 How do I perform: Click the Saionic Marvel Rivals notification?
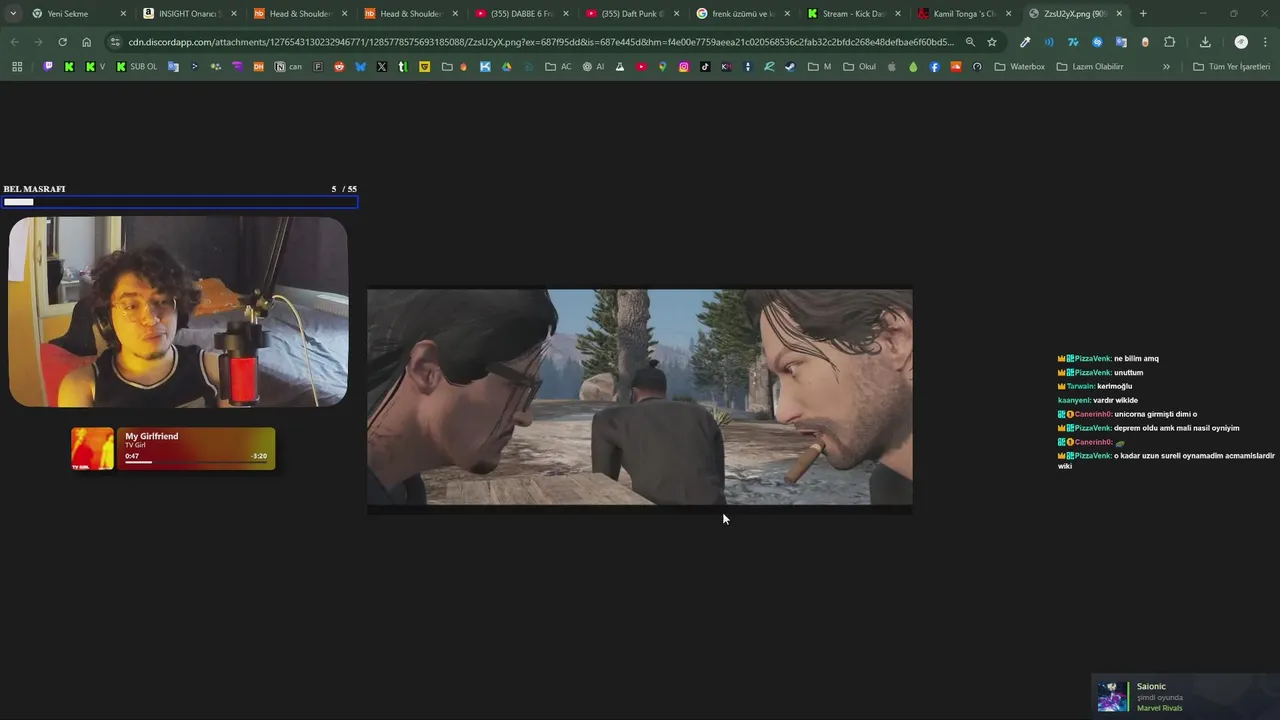click(1185, 697)
